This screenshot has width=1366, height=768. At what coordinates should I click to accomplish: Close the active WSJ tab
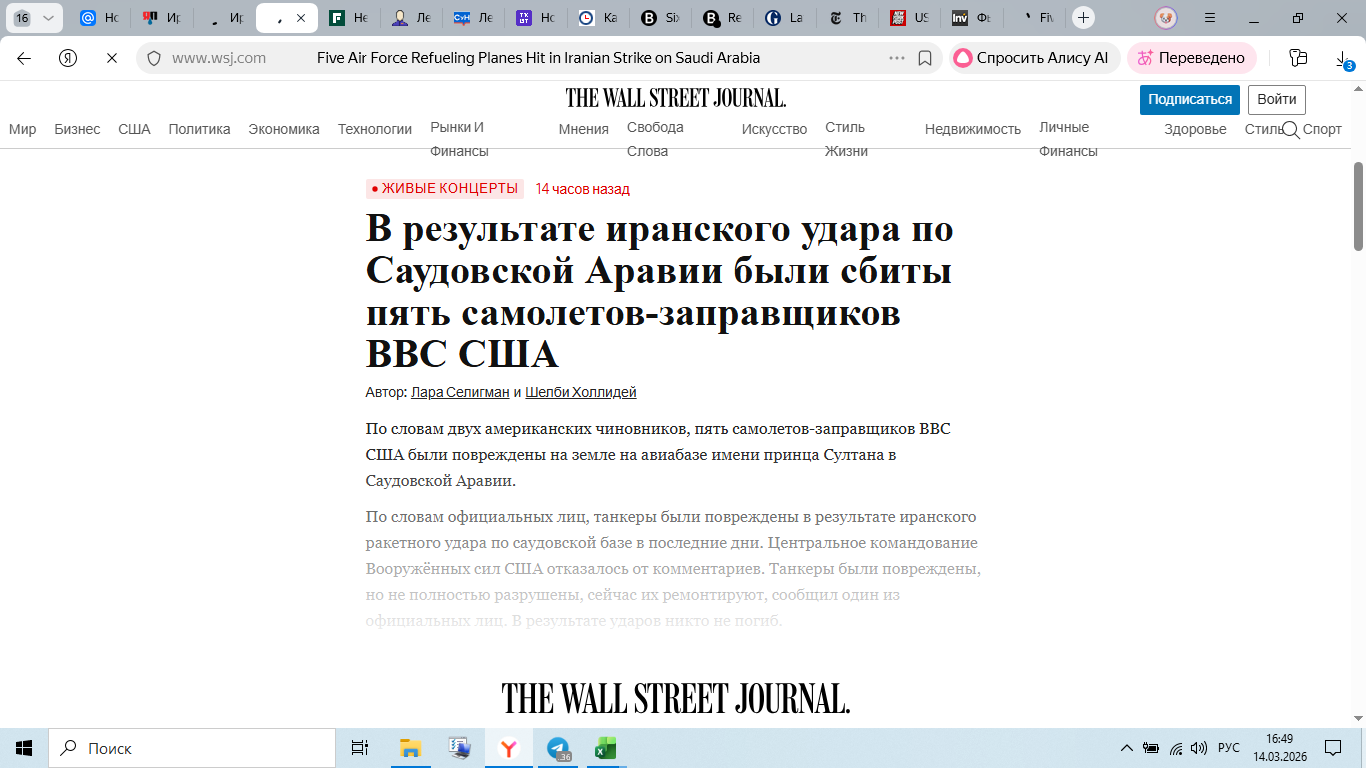coord(301,18)
